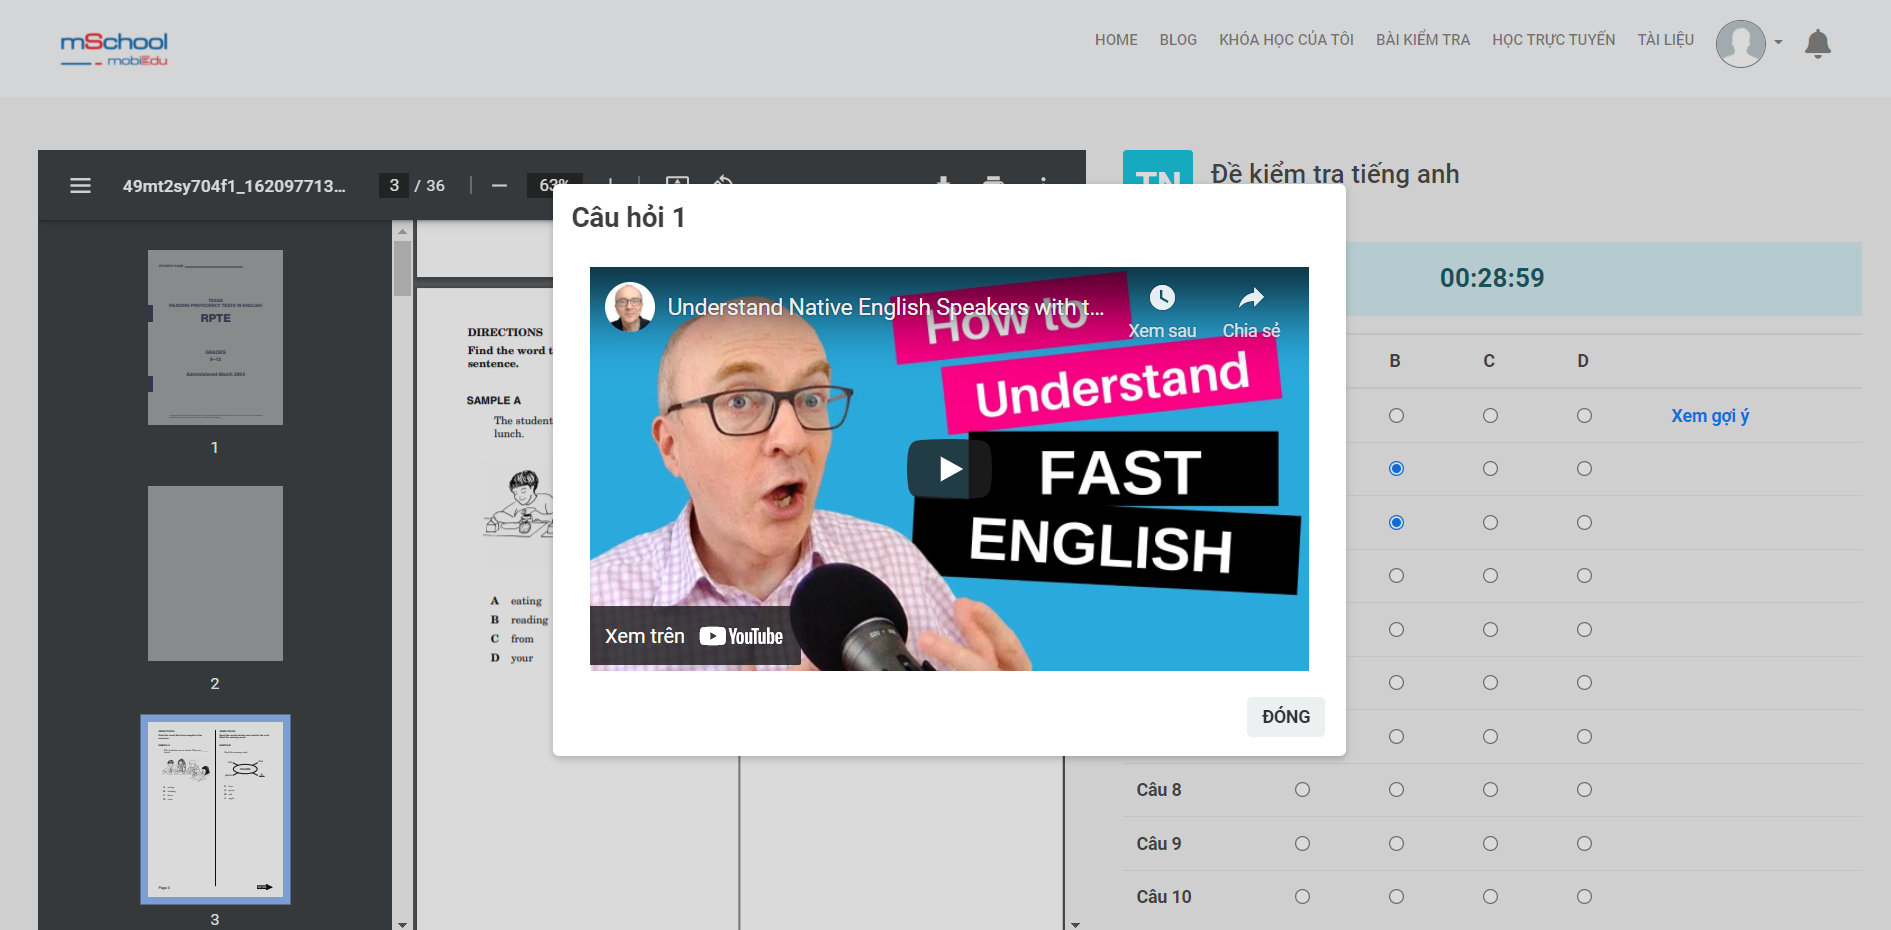This screenshot has height=930, width=1891.
Task: Zoom out the PDF with minus icon
Action: [x=499, y=186]
